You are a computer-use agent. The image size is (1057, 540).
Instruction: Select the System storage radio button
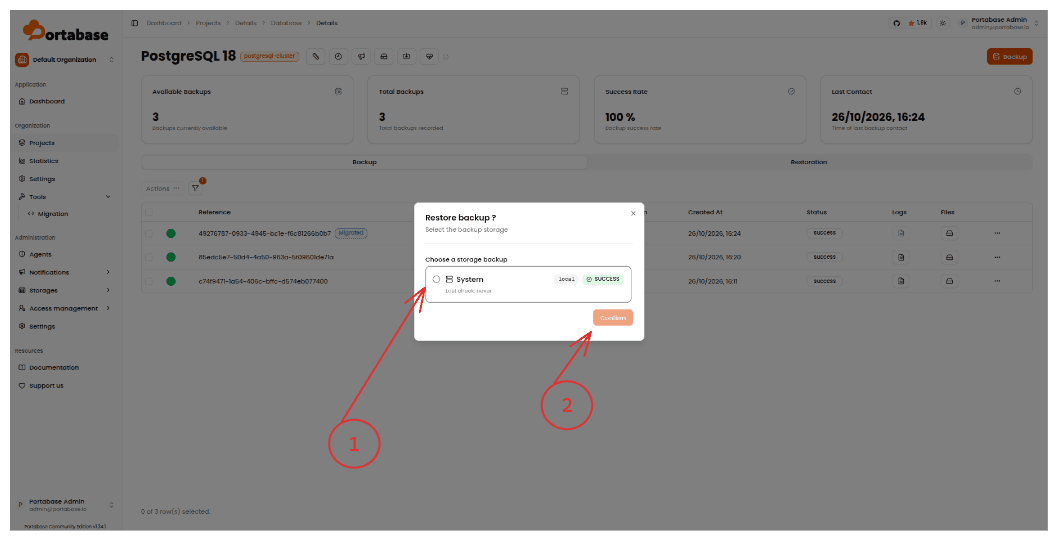coord(436,279)
